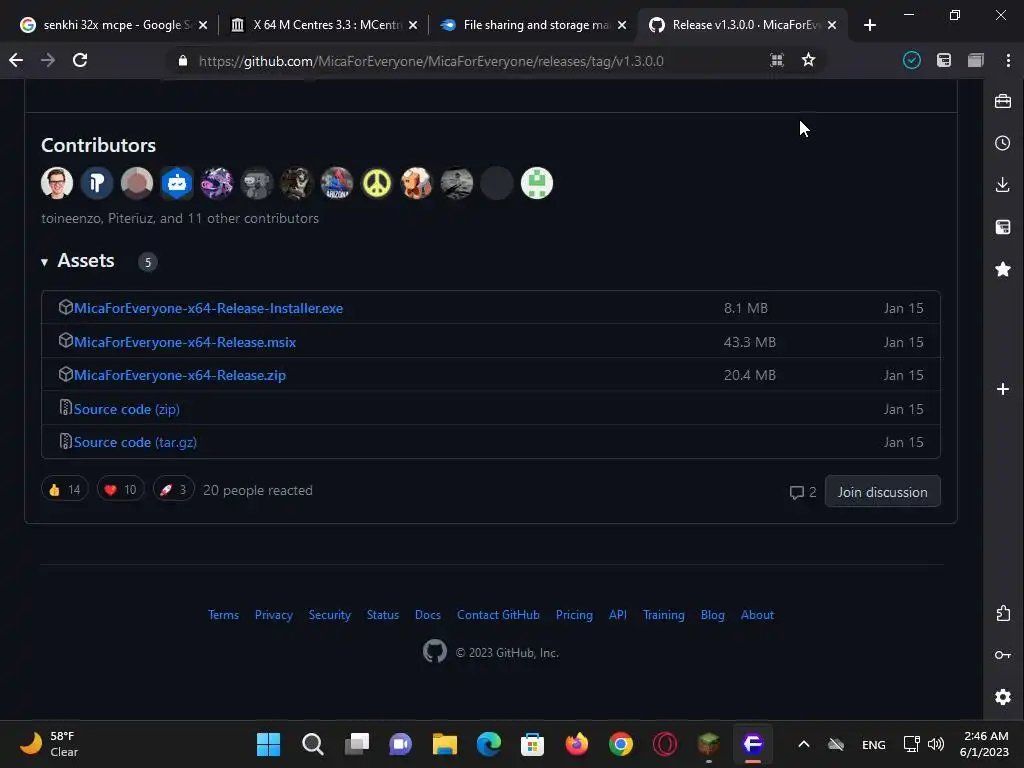Image resolution: width=1024 pixels, height=768 pixels.
Task: Open the Status footer link
Action: (383, 615)
